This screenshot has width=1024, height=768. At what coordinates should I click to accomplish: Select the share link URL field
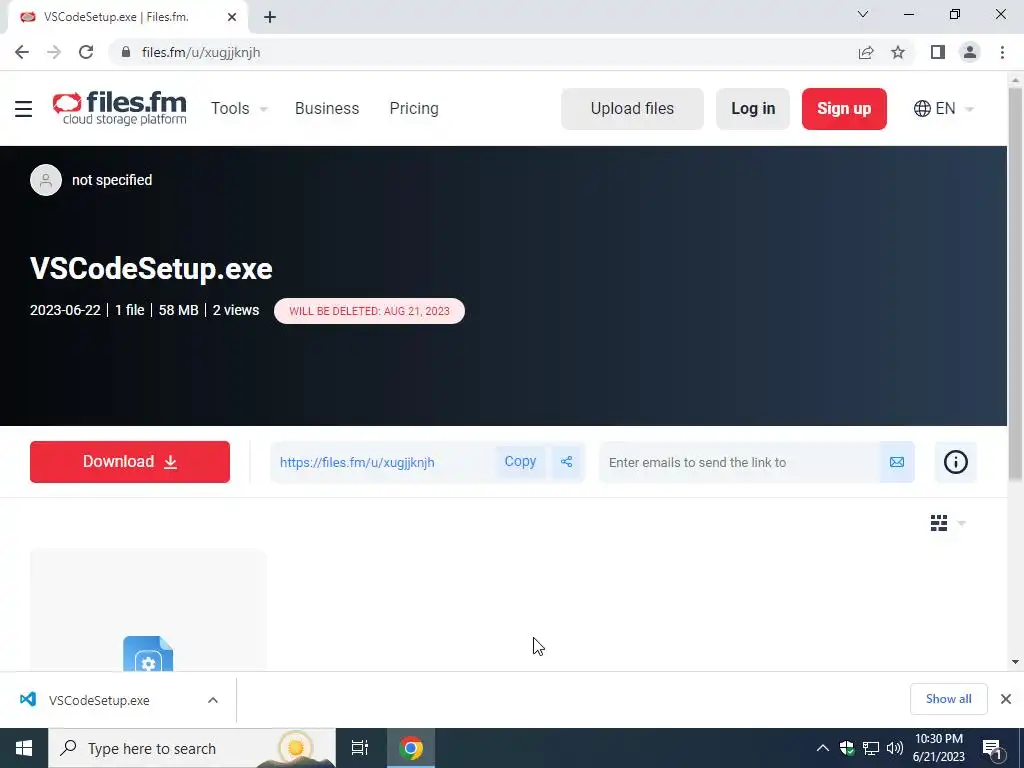click(x=382, y=462)
